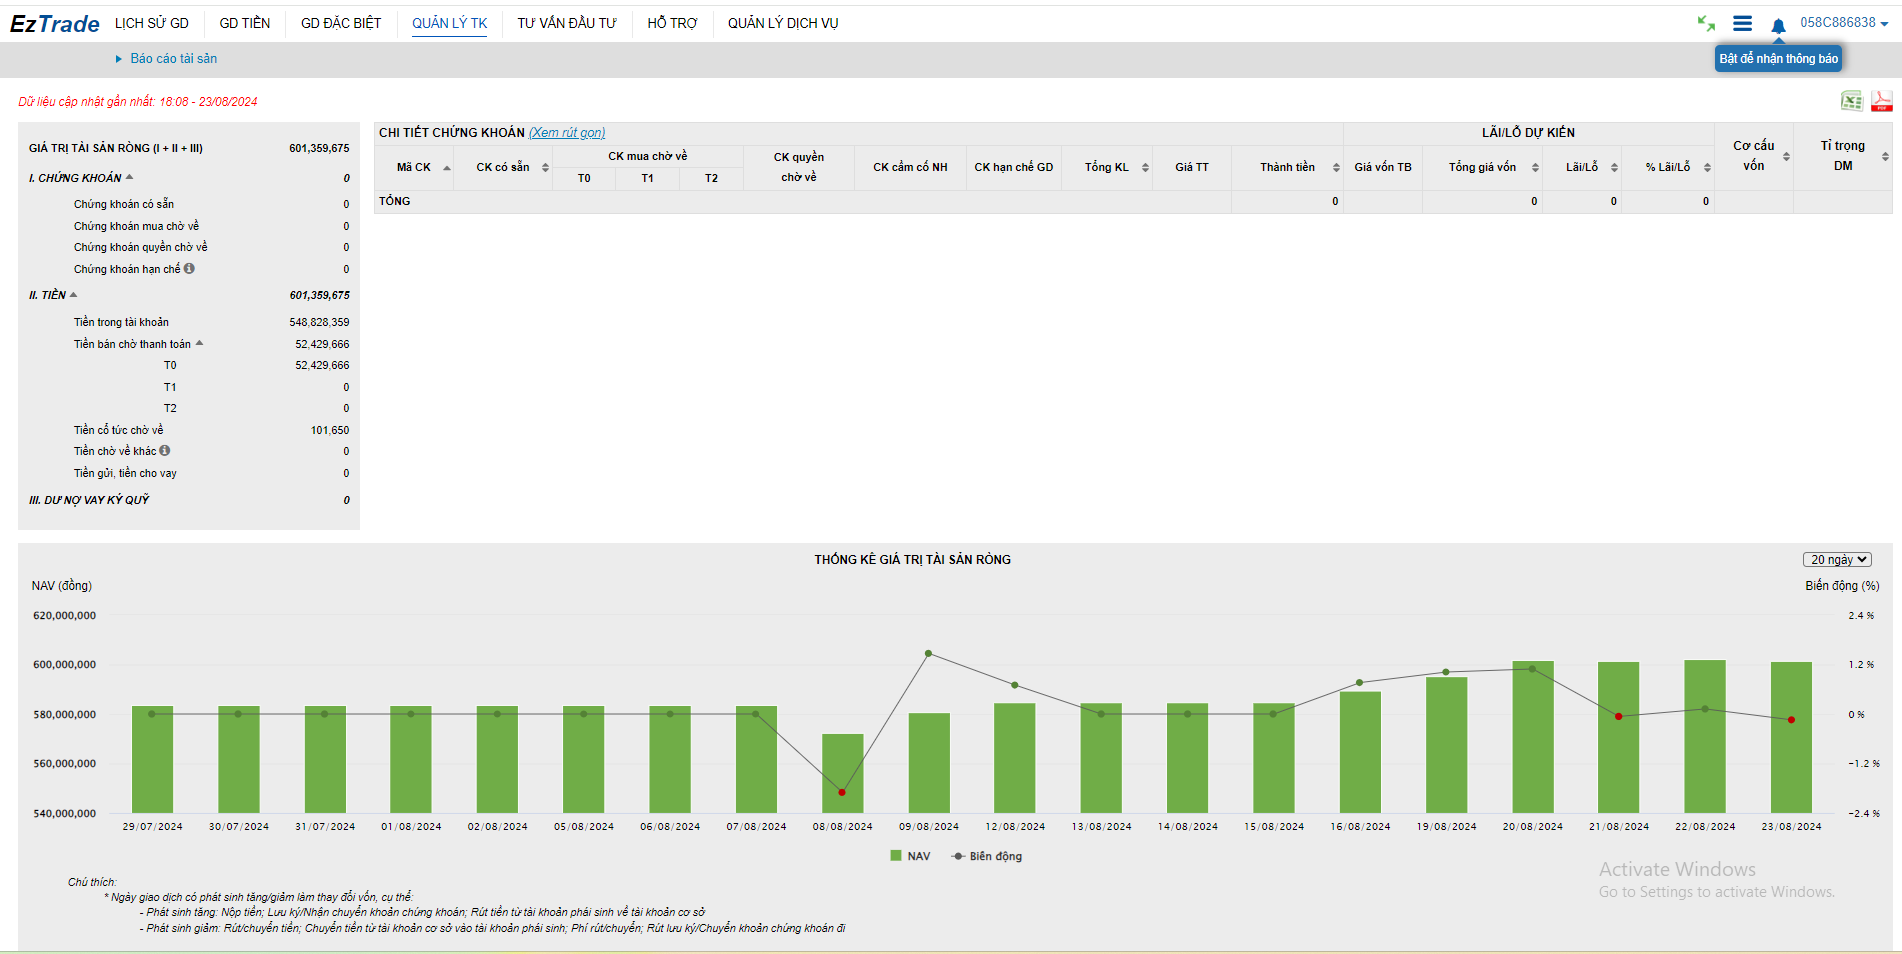Open the QUẢN LÝ DỊCH VỤ menu
The width and height of the screenshot is (1902, 954).
pos(783,23)
